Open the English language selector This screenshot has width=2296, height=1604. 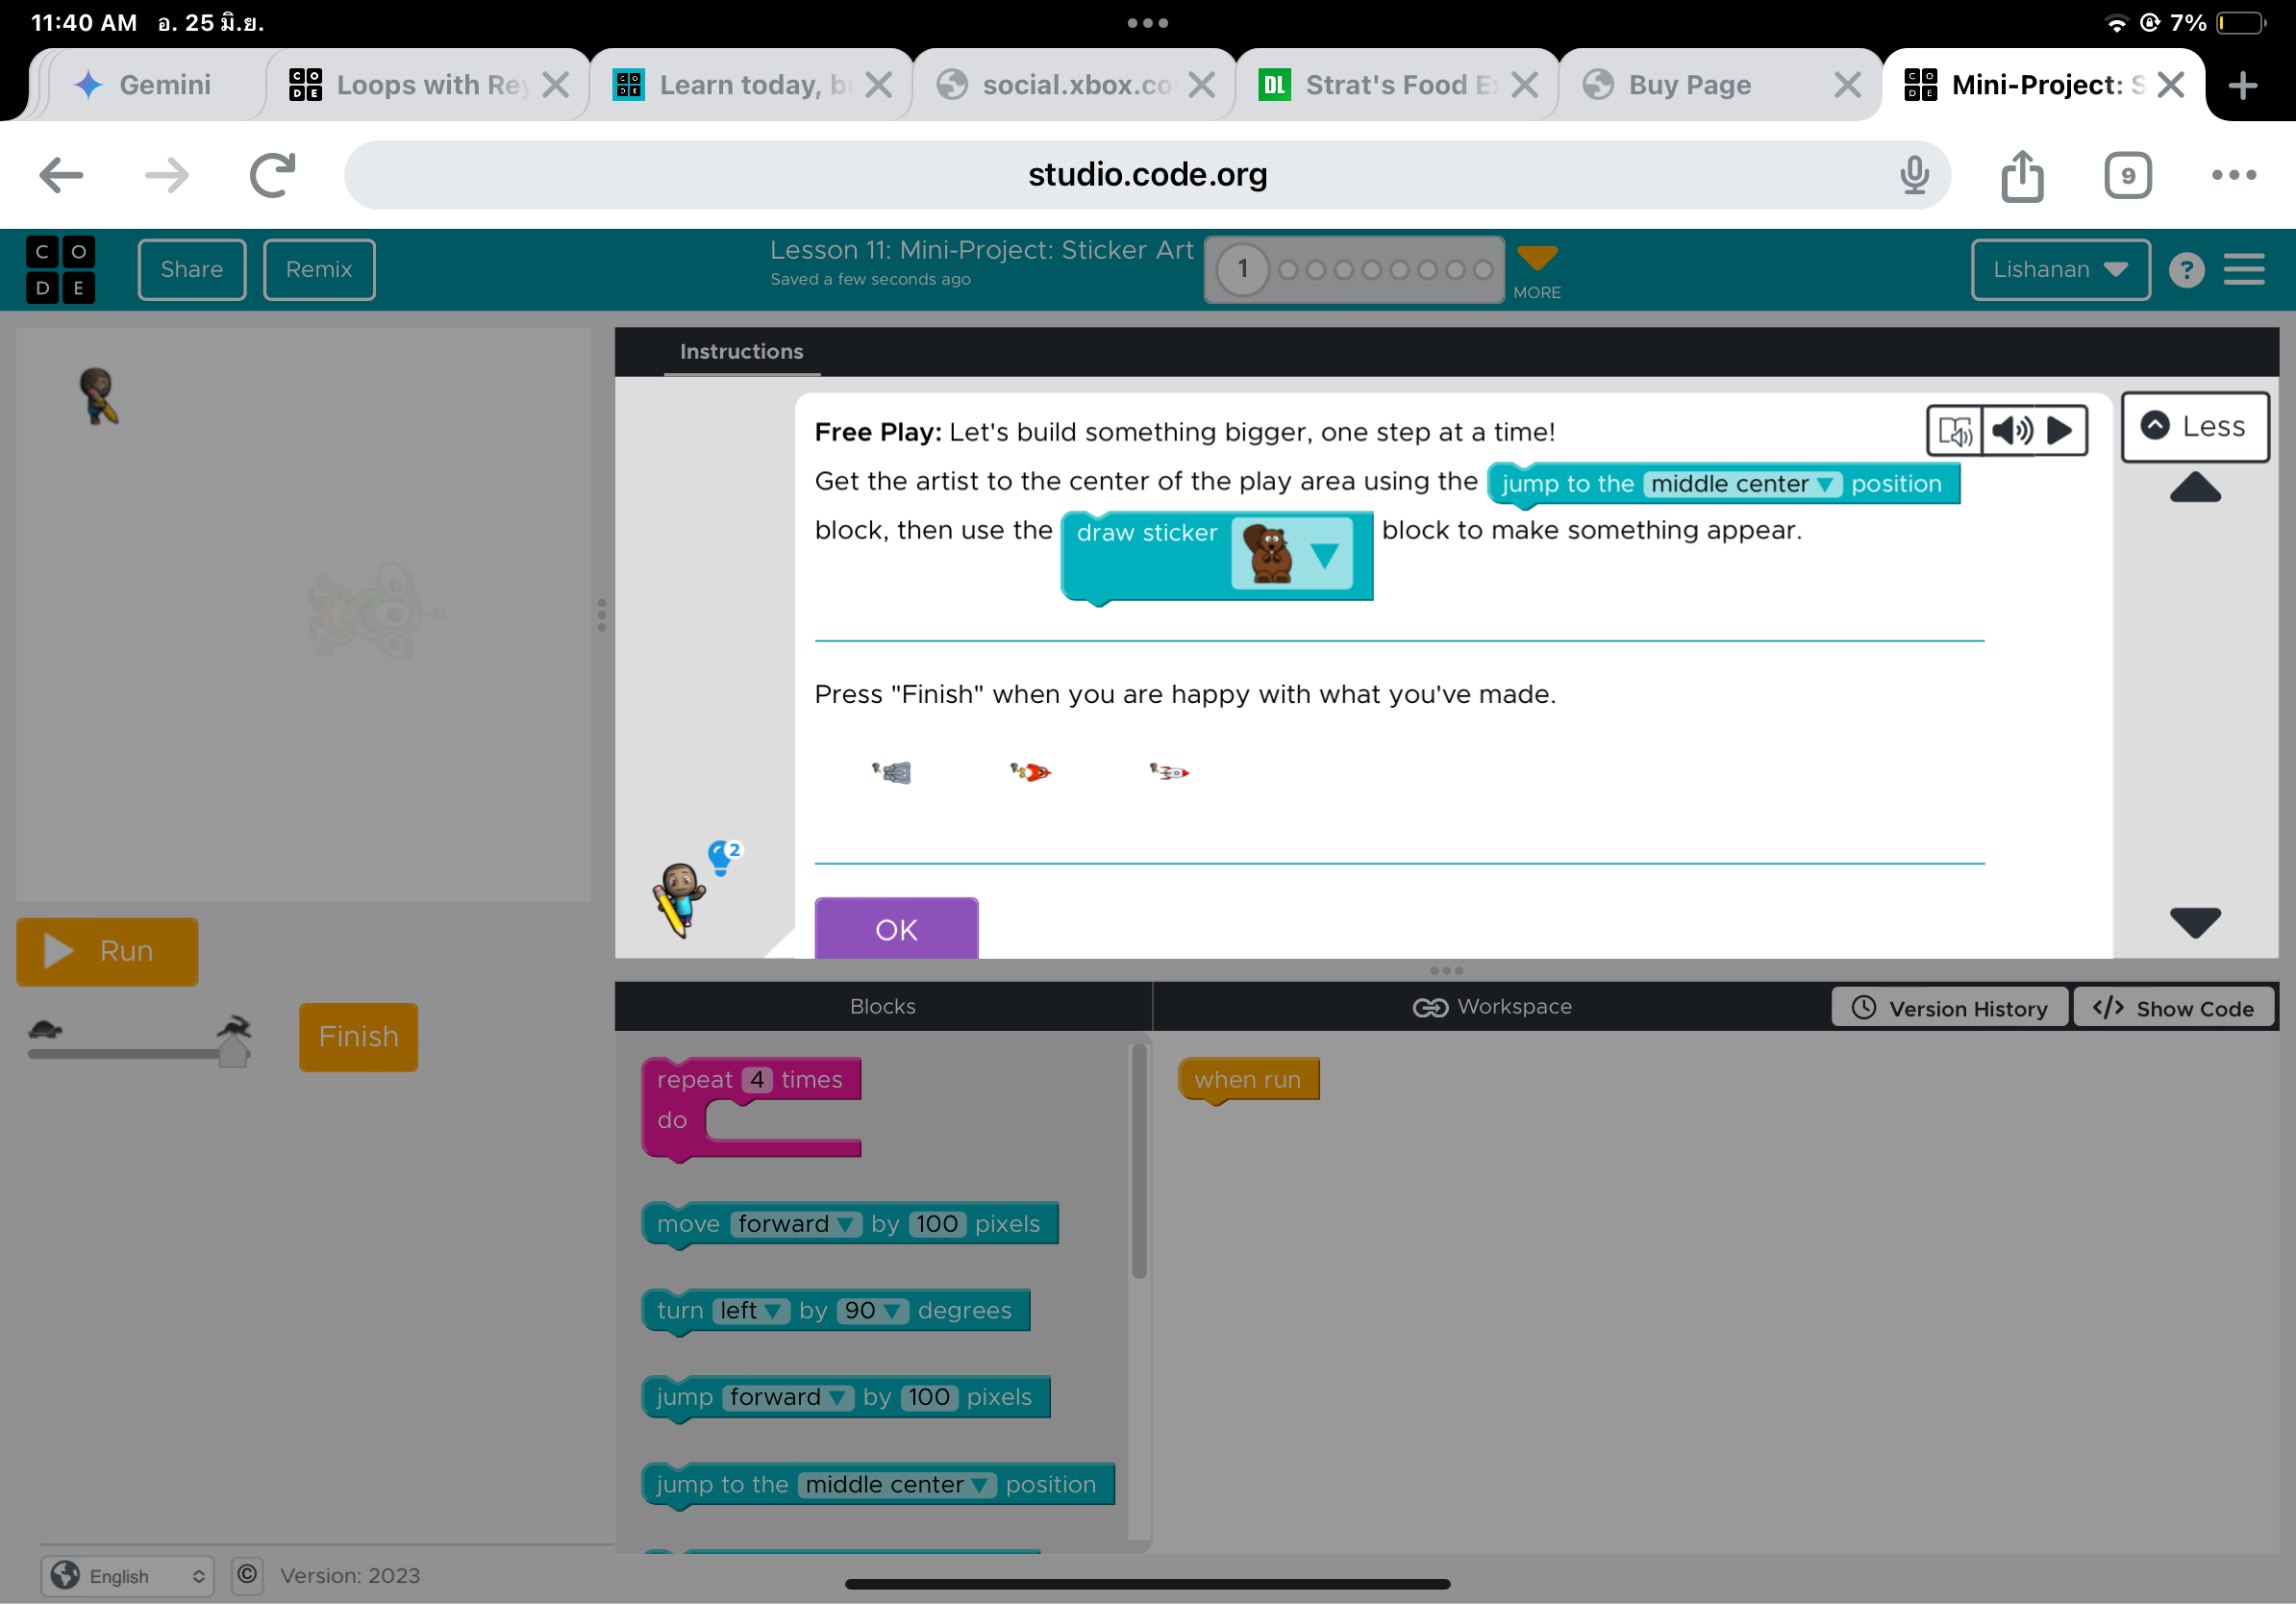point(127,1576)
